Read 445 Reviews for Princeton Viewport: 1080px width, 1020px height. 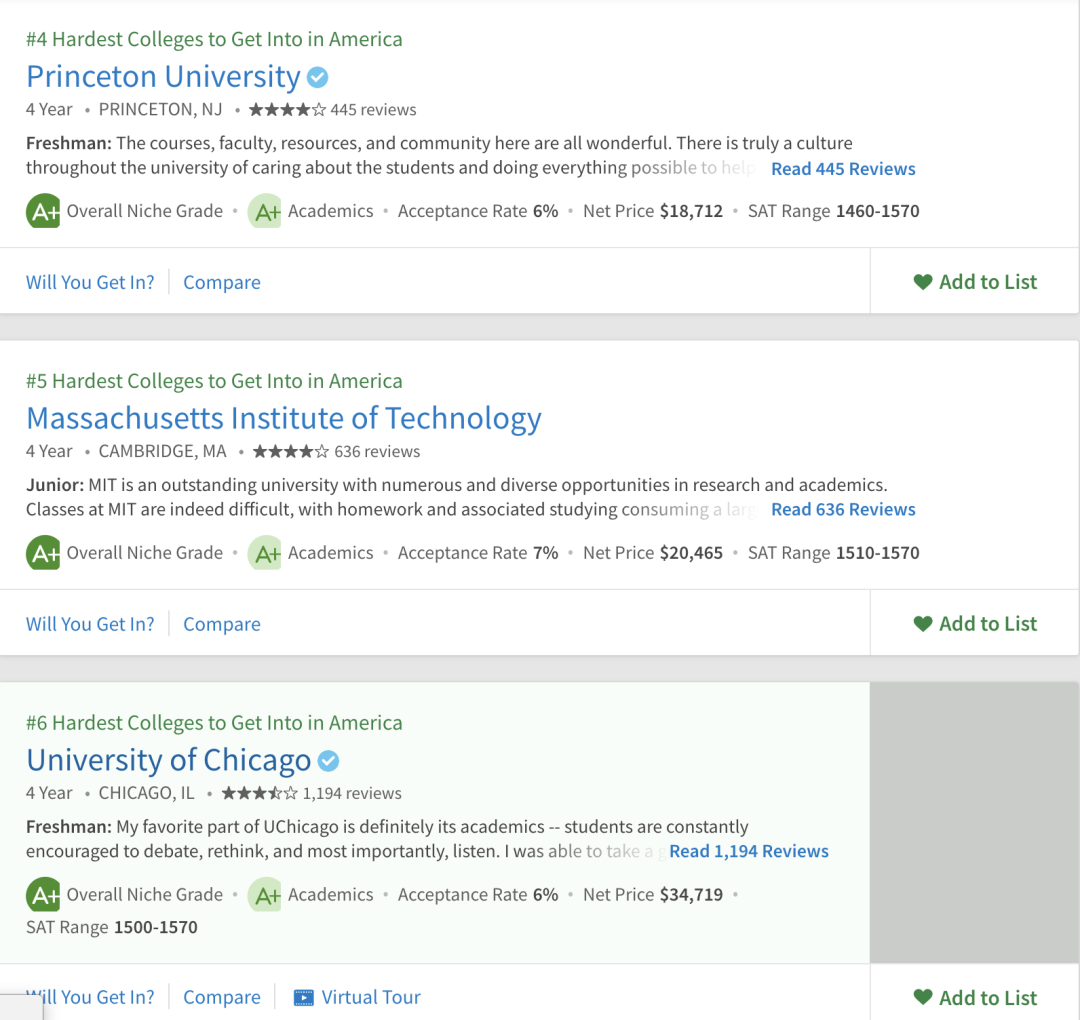tap(843, 169)
